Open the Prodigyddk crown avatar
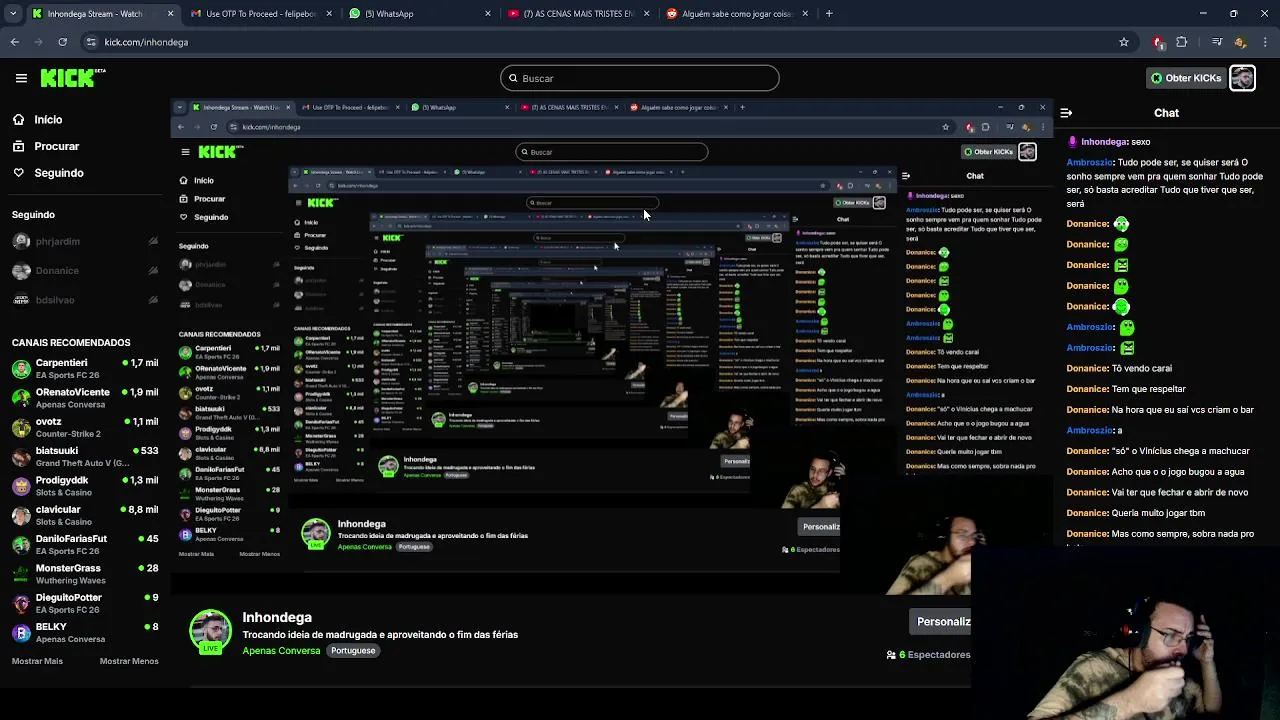This screenshot has height=720, width=1280. (21, 486)
